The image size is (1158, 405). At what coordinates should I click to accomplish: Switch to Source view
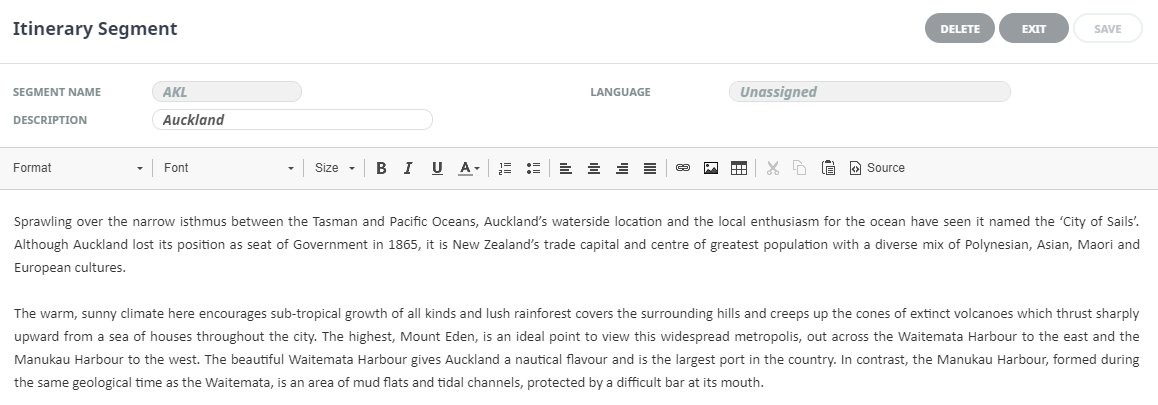point(877,169)
